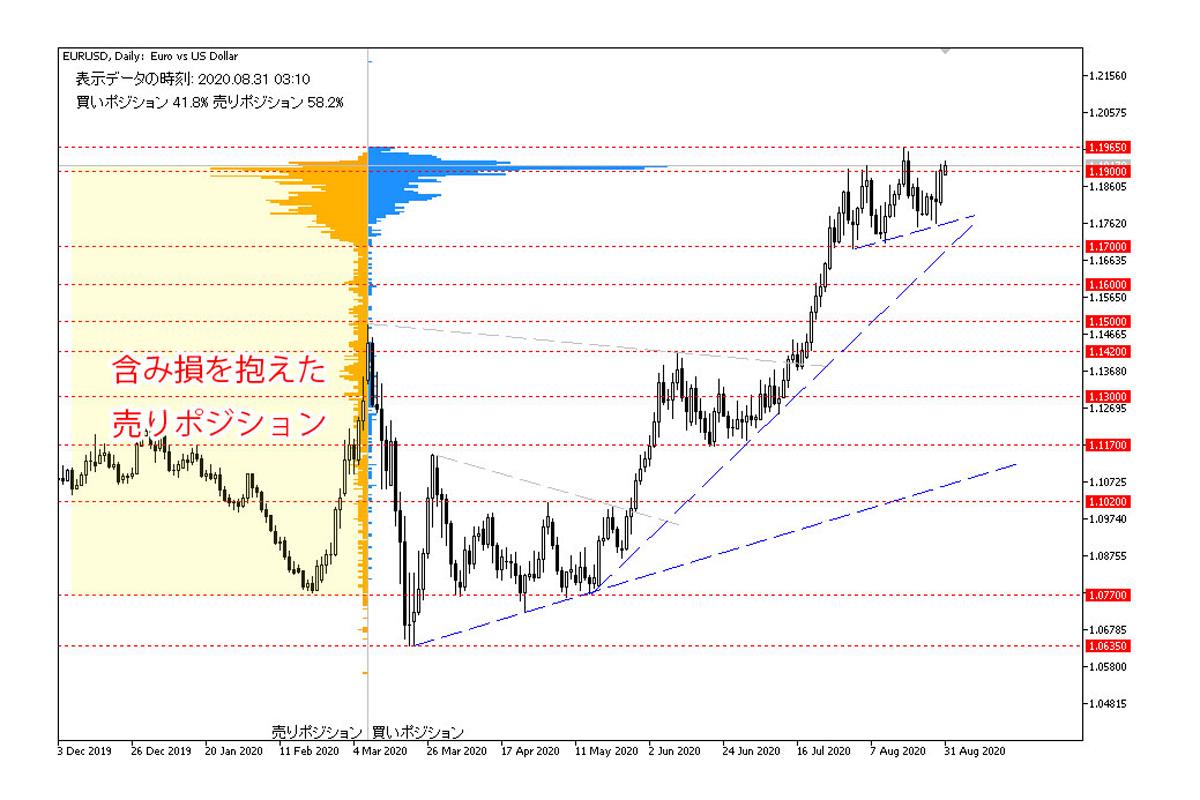Select the 買いポジション label at chart bottom
The width and height of the screenshot is (1200, 800).
coord(418,731)
